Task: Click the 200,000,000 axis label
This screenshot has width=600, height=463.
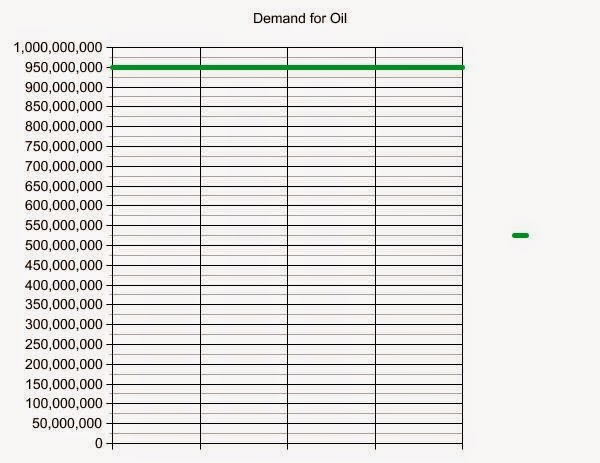Action: [x=64, y=364]
